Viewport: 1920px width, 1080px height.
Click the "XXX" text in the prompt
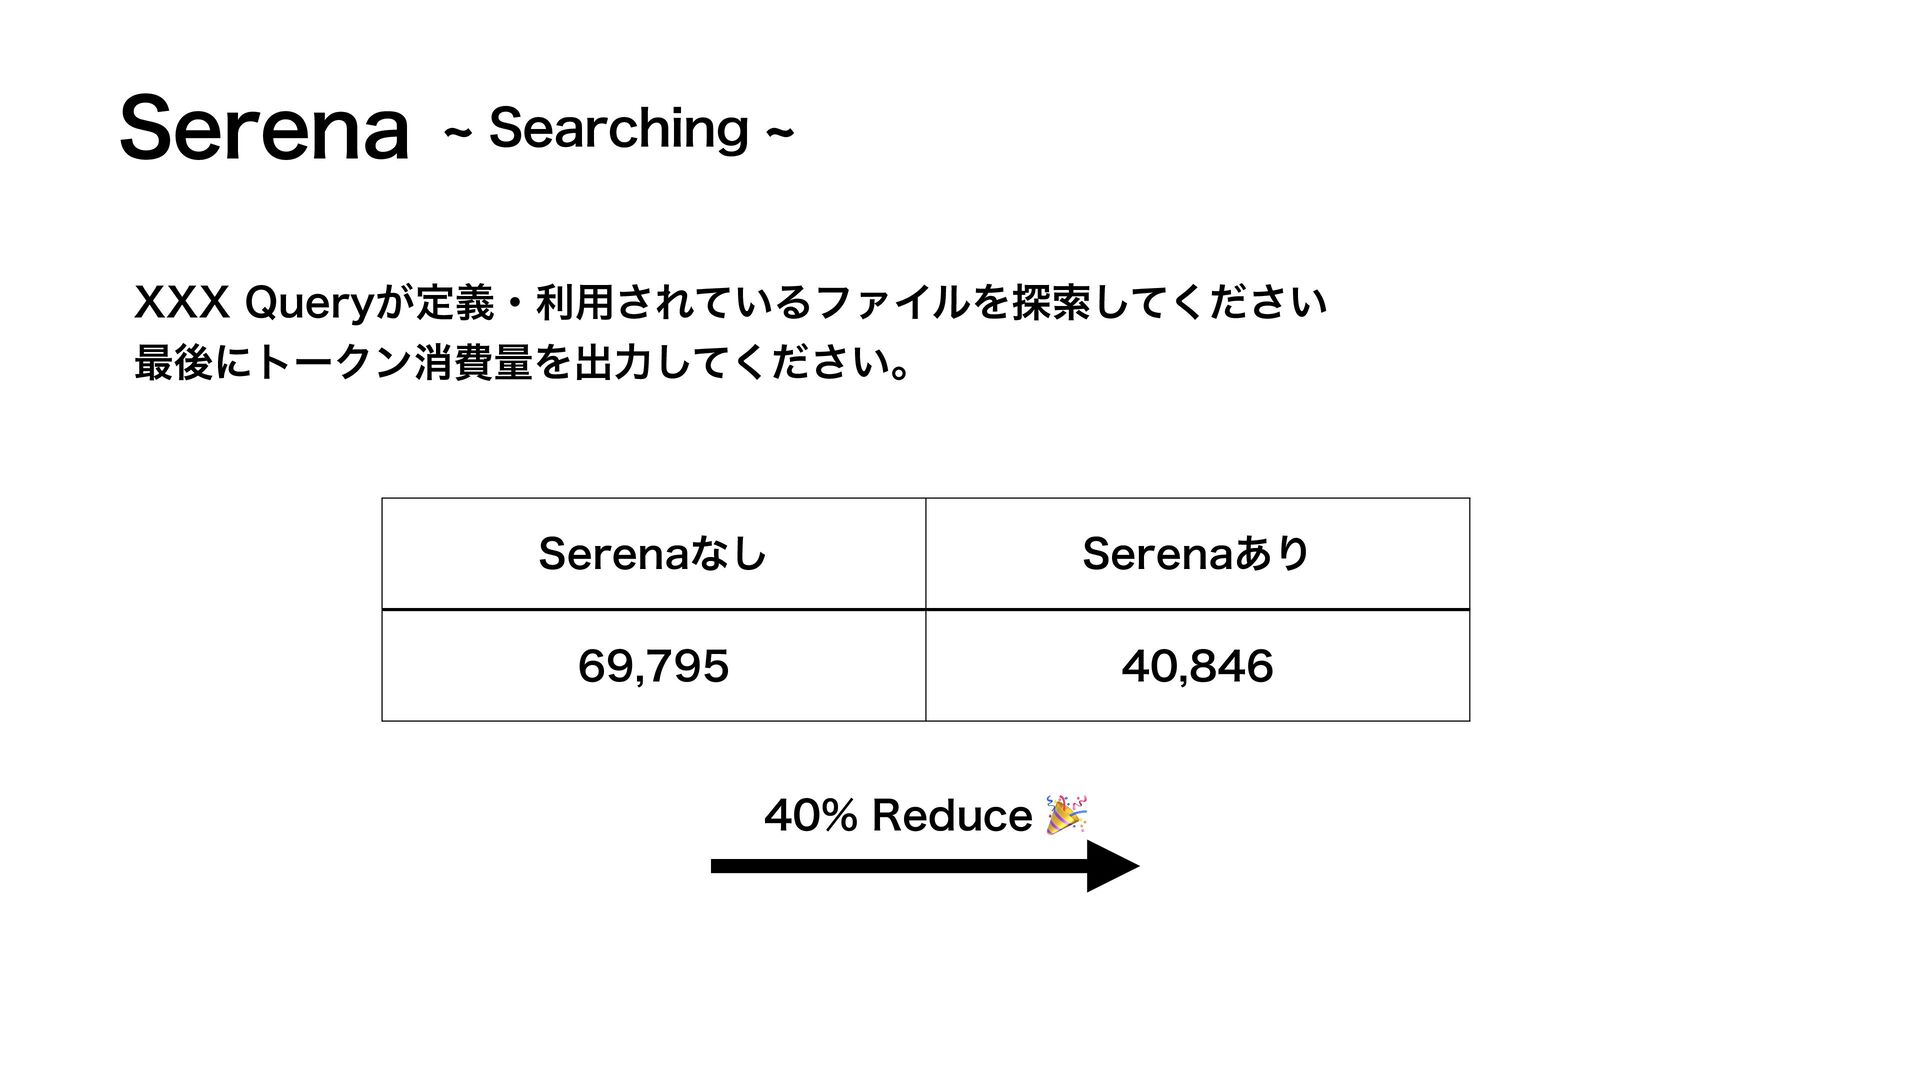182,303
